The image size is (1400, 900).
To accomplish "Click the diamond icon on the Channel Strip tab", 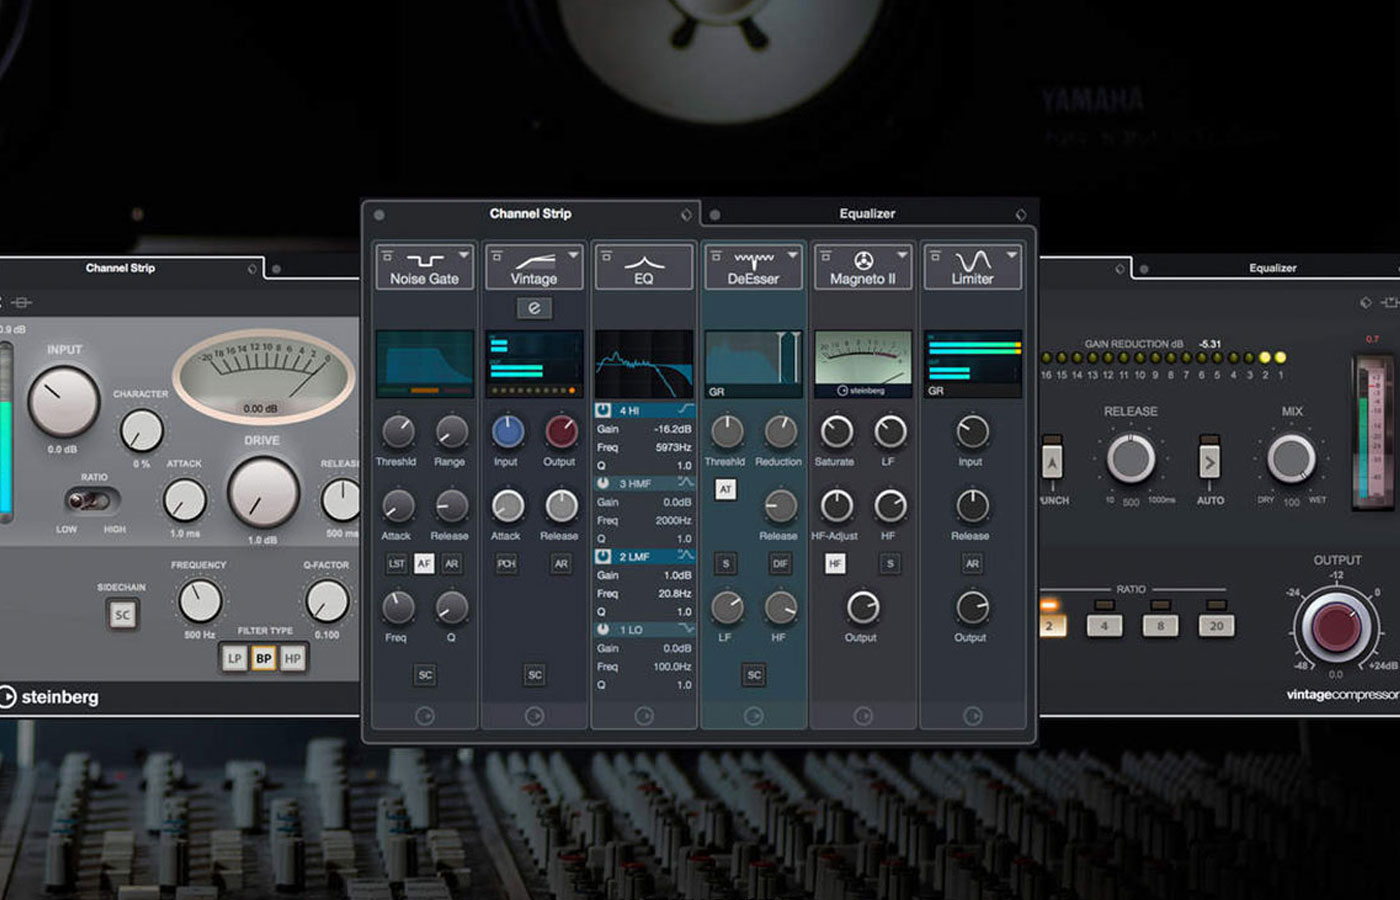I will point(686,215).
